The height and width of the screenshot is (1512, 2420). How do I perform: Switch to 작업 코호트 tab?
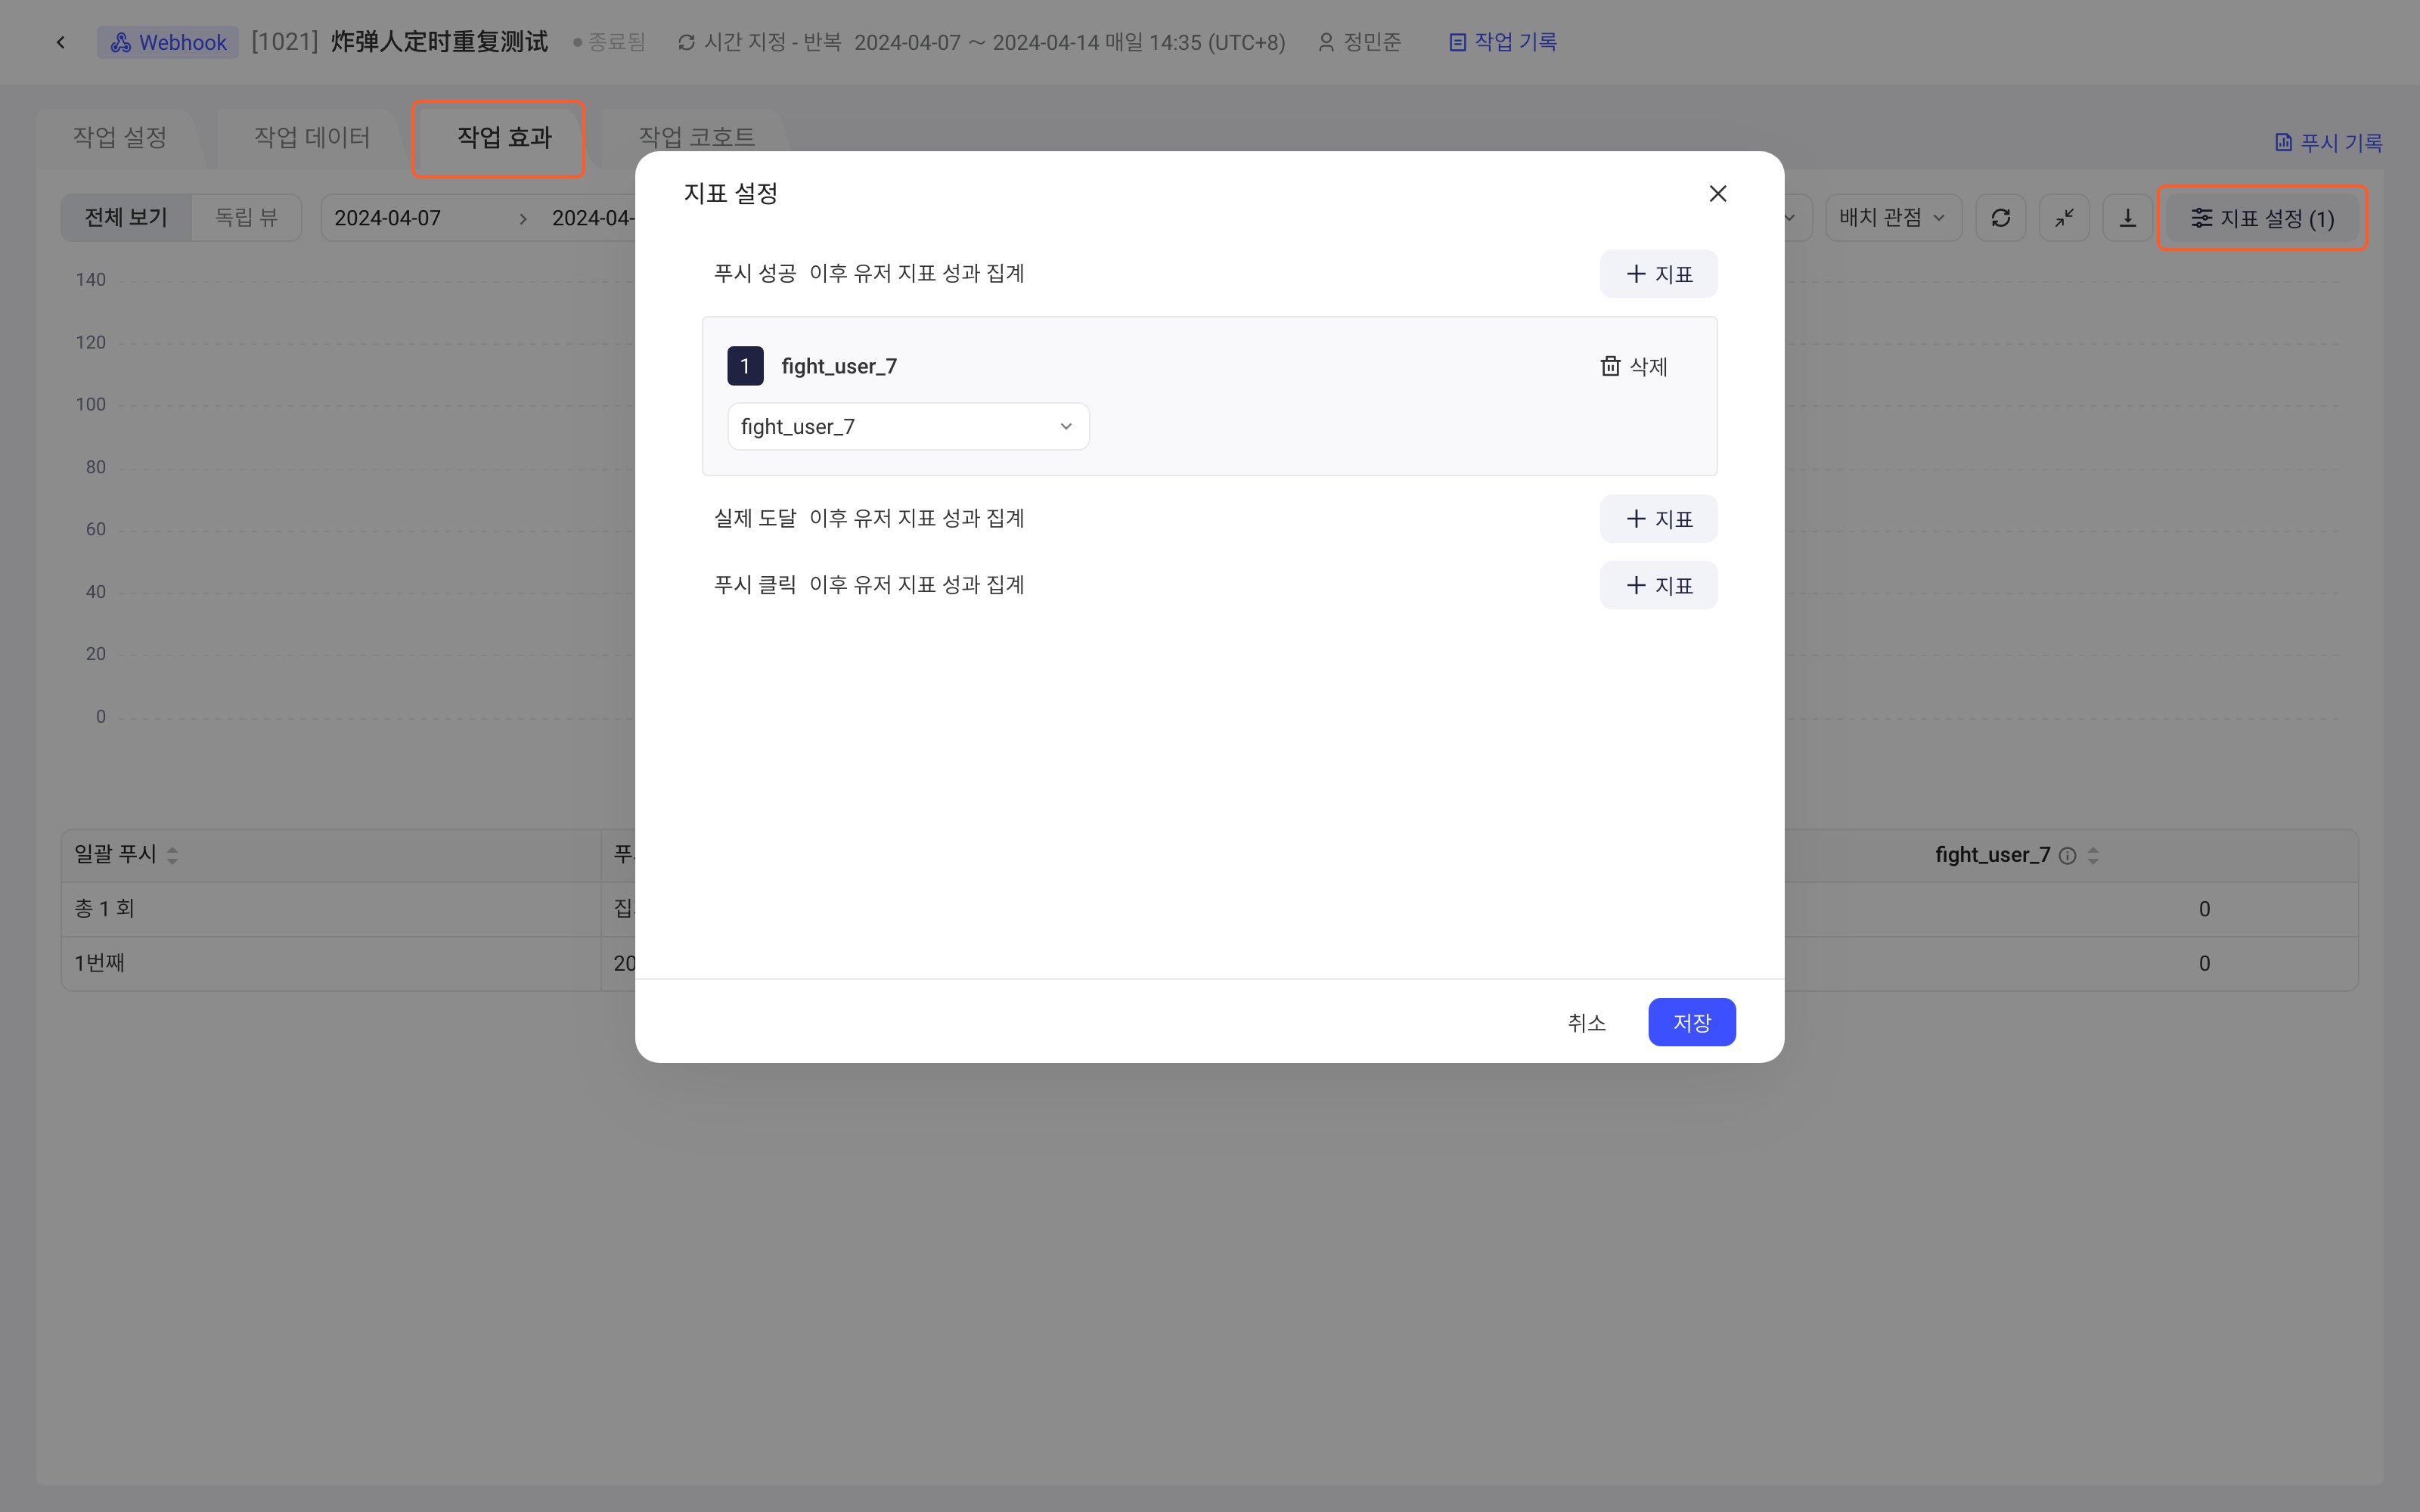696,137
